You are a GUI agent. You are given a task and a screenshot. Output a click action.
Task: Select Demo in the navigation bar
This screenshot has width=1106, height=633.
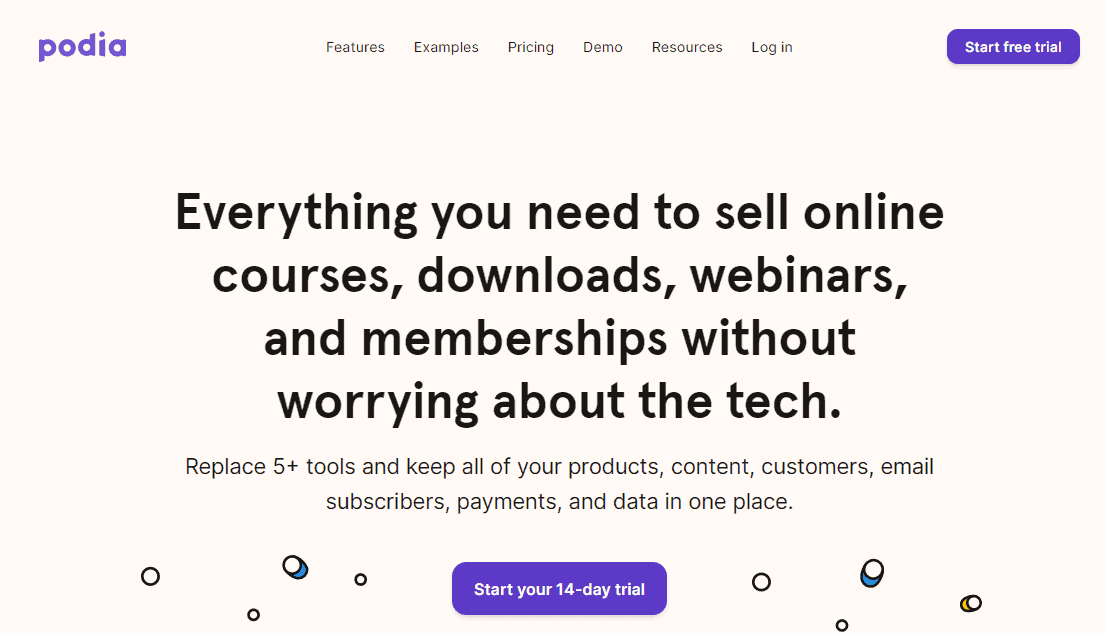(603, 47)
